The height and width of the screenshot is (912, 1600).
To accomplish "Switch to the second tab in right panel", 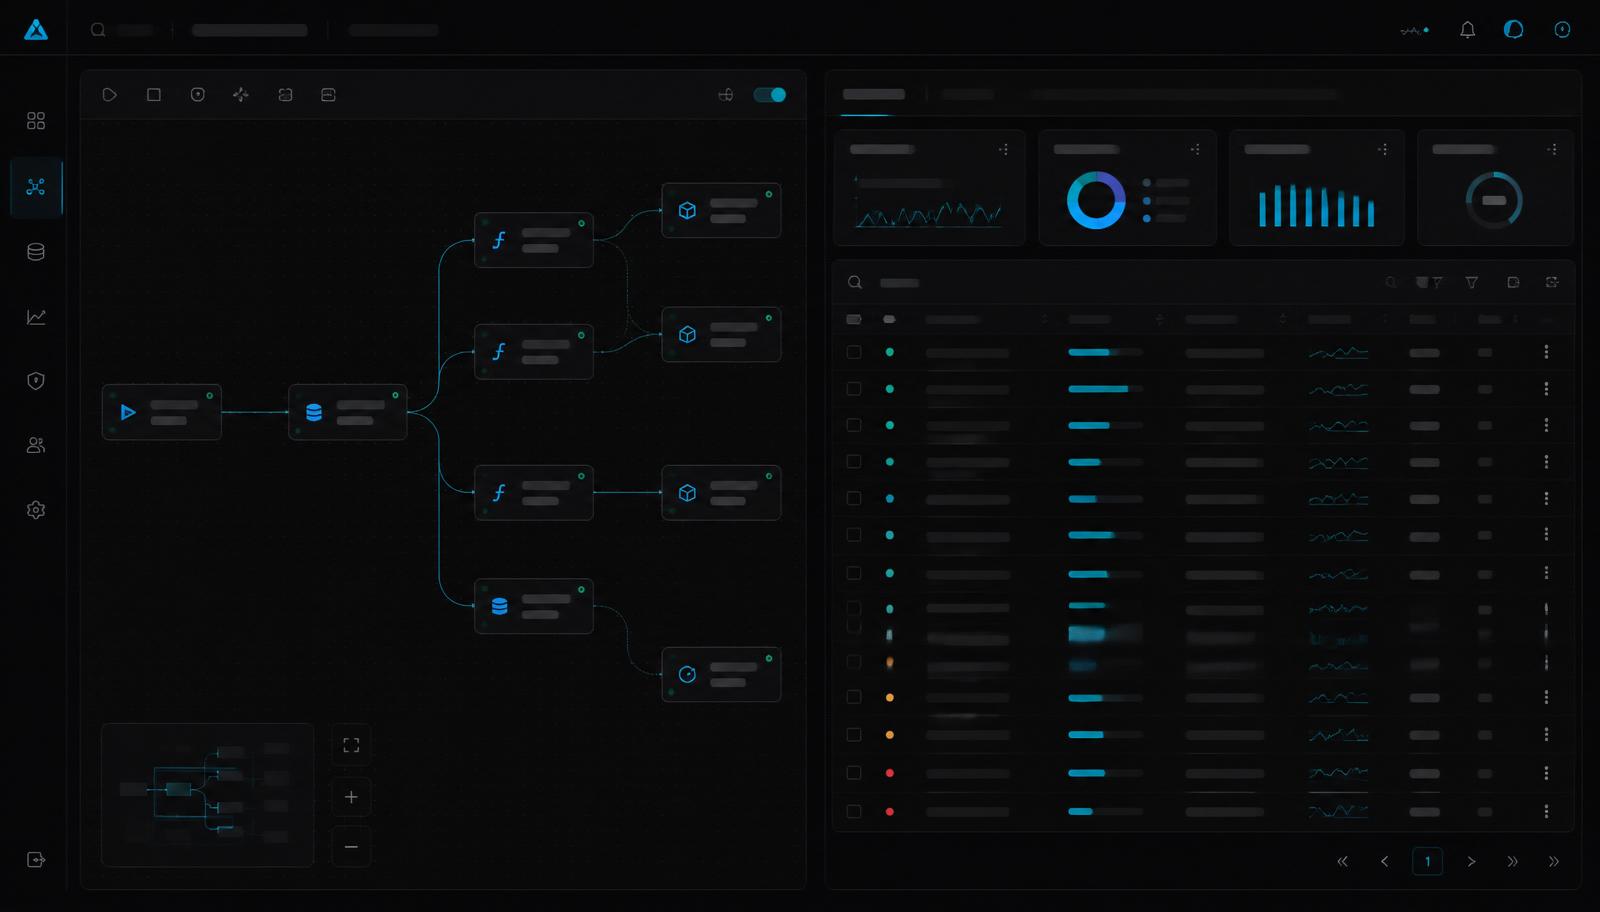I will [967, 94].
